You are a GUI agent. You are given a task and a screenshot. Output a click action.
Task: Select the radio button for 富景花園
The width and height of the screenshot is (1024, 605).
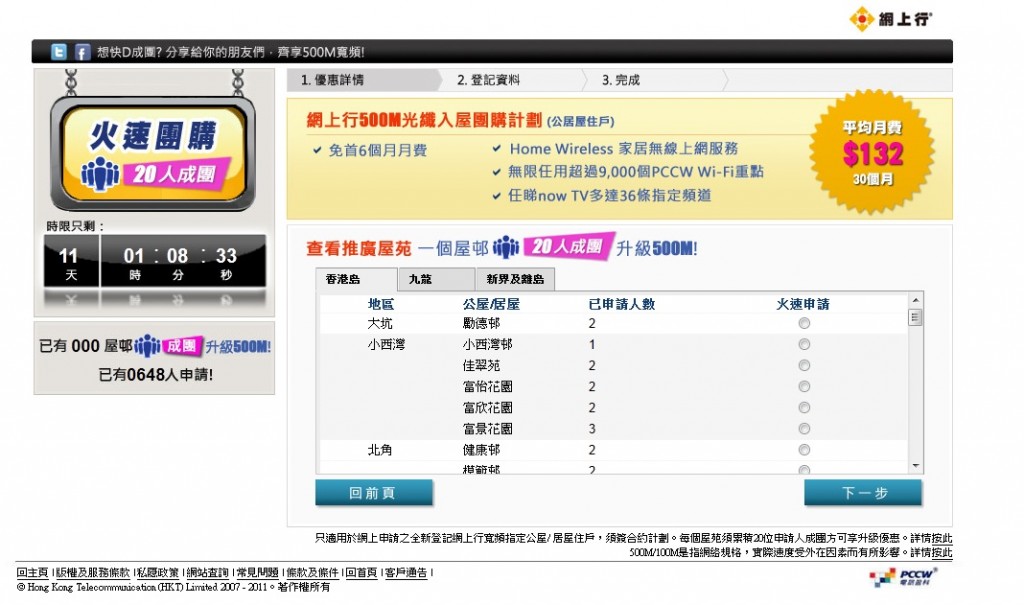pyautogui.click(x=804, y=429)
